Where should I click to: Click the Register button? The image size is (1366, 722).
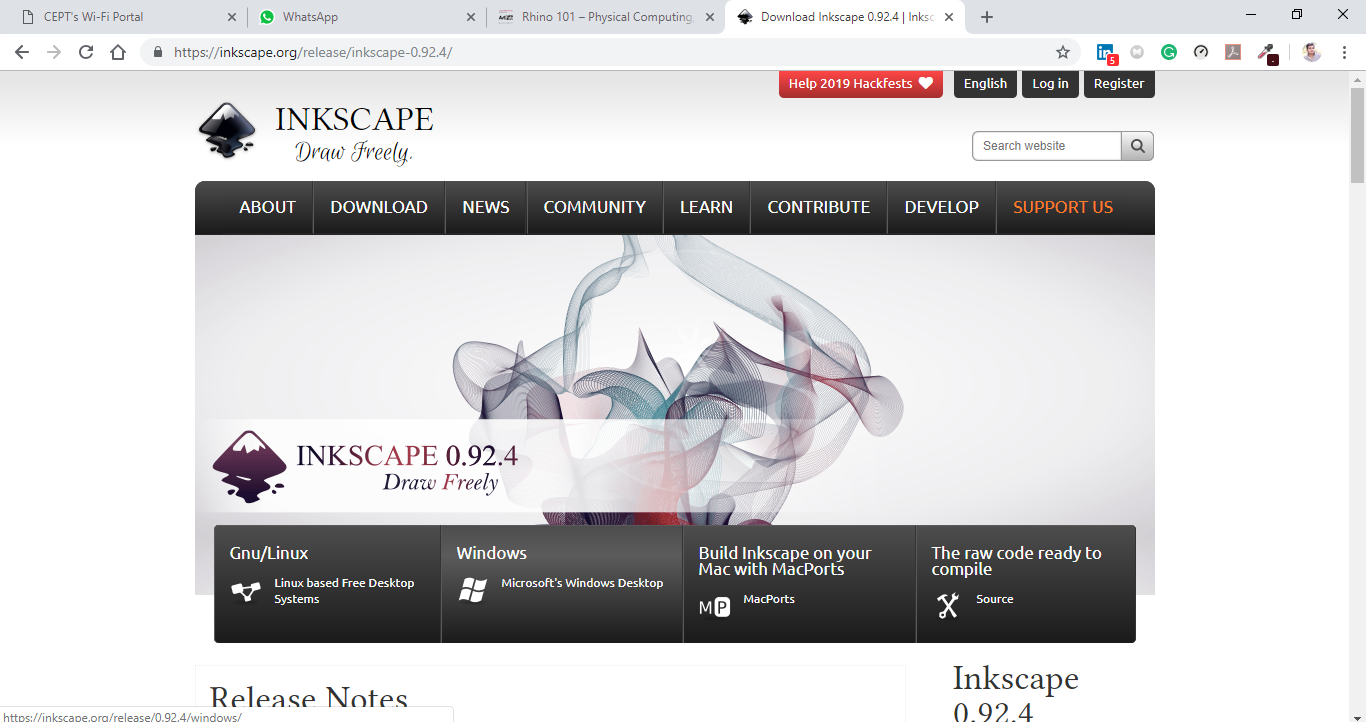[x=1119, y=84]
